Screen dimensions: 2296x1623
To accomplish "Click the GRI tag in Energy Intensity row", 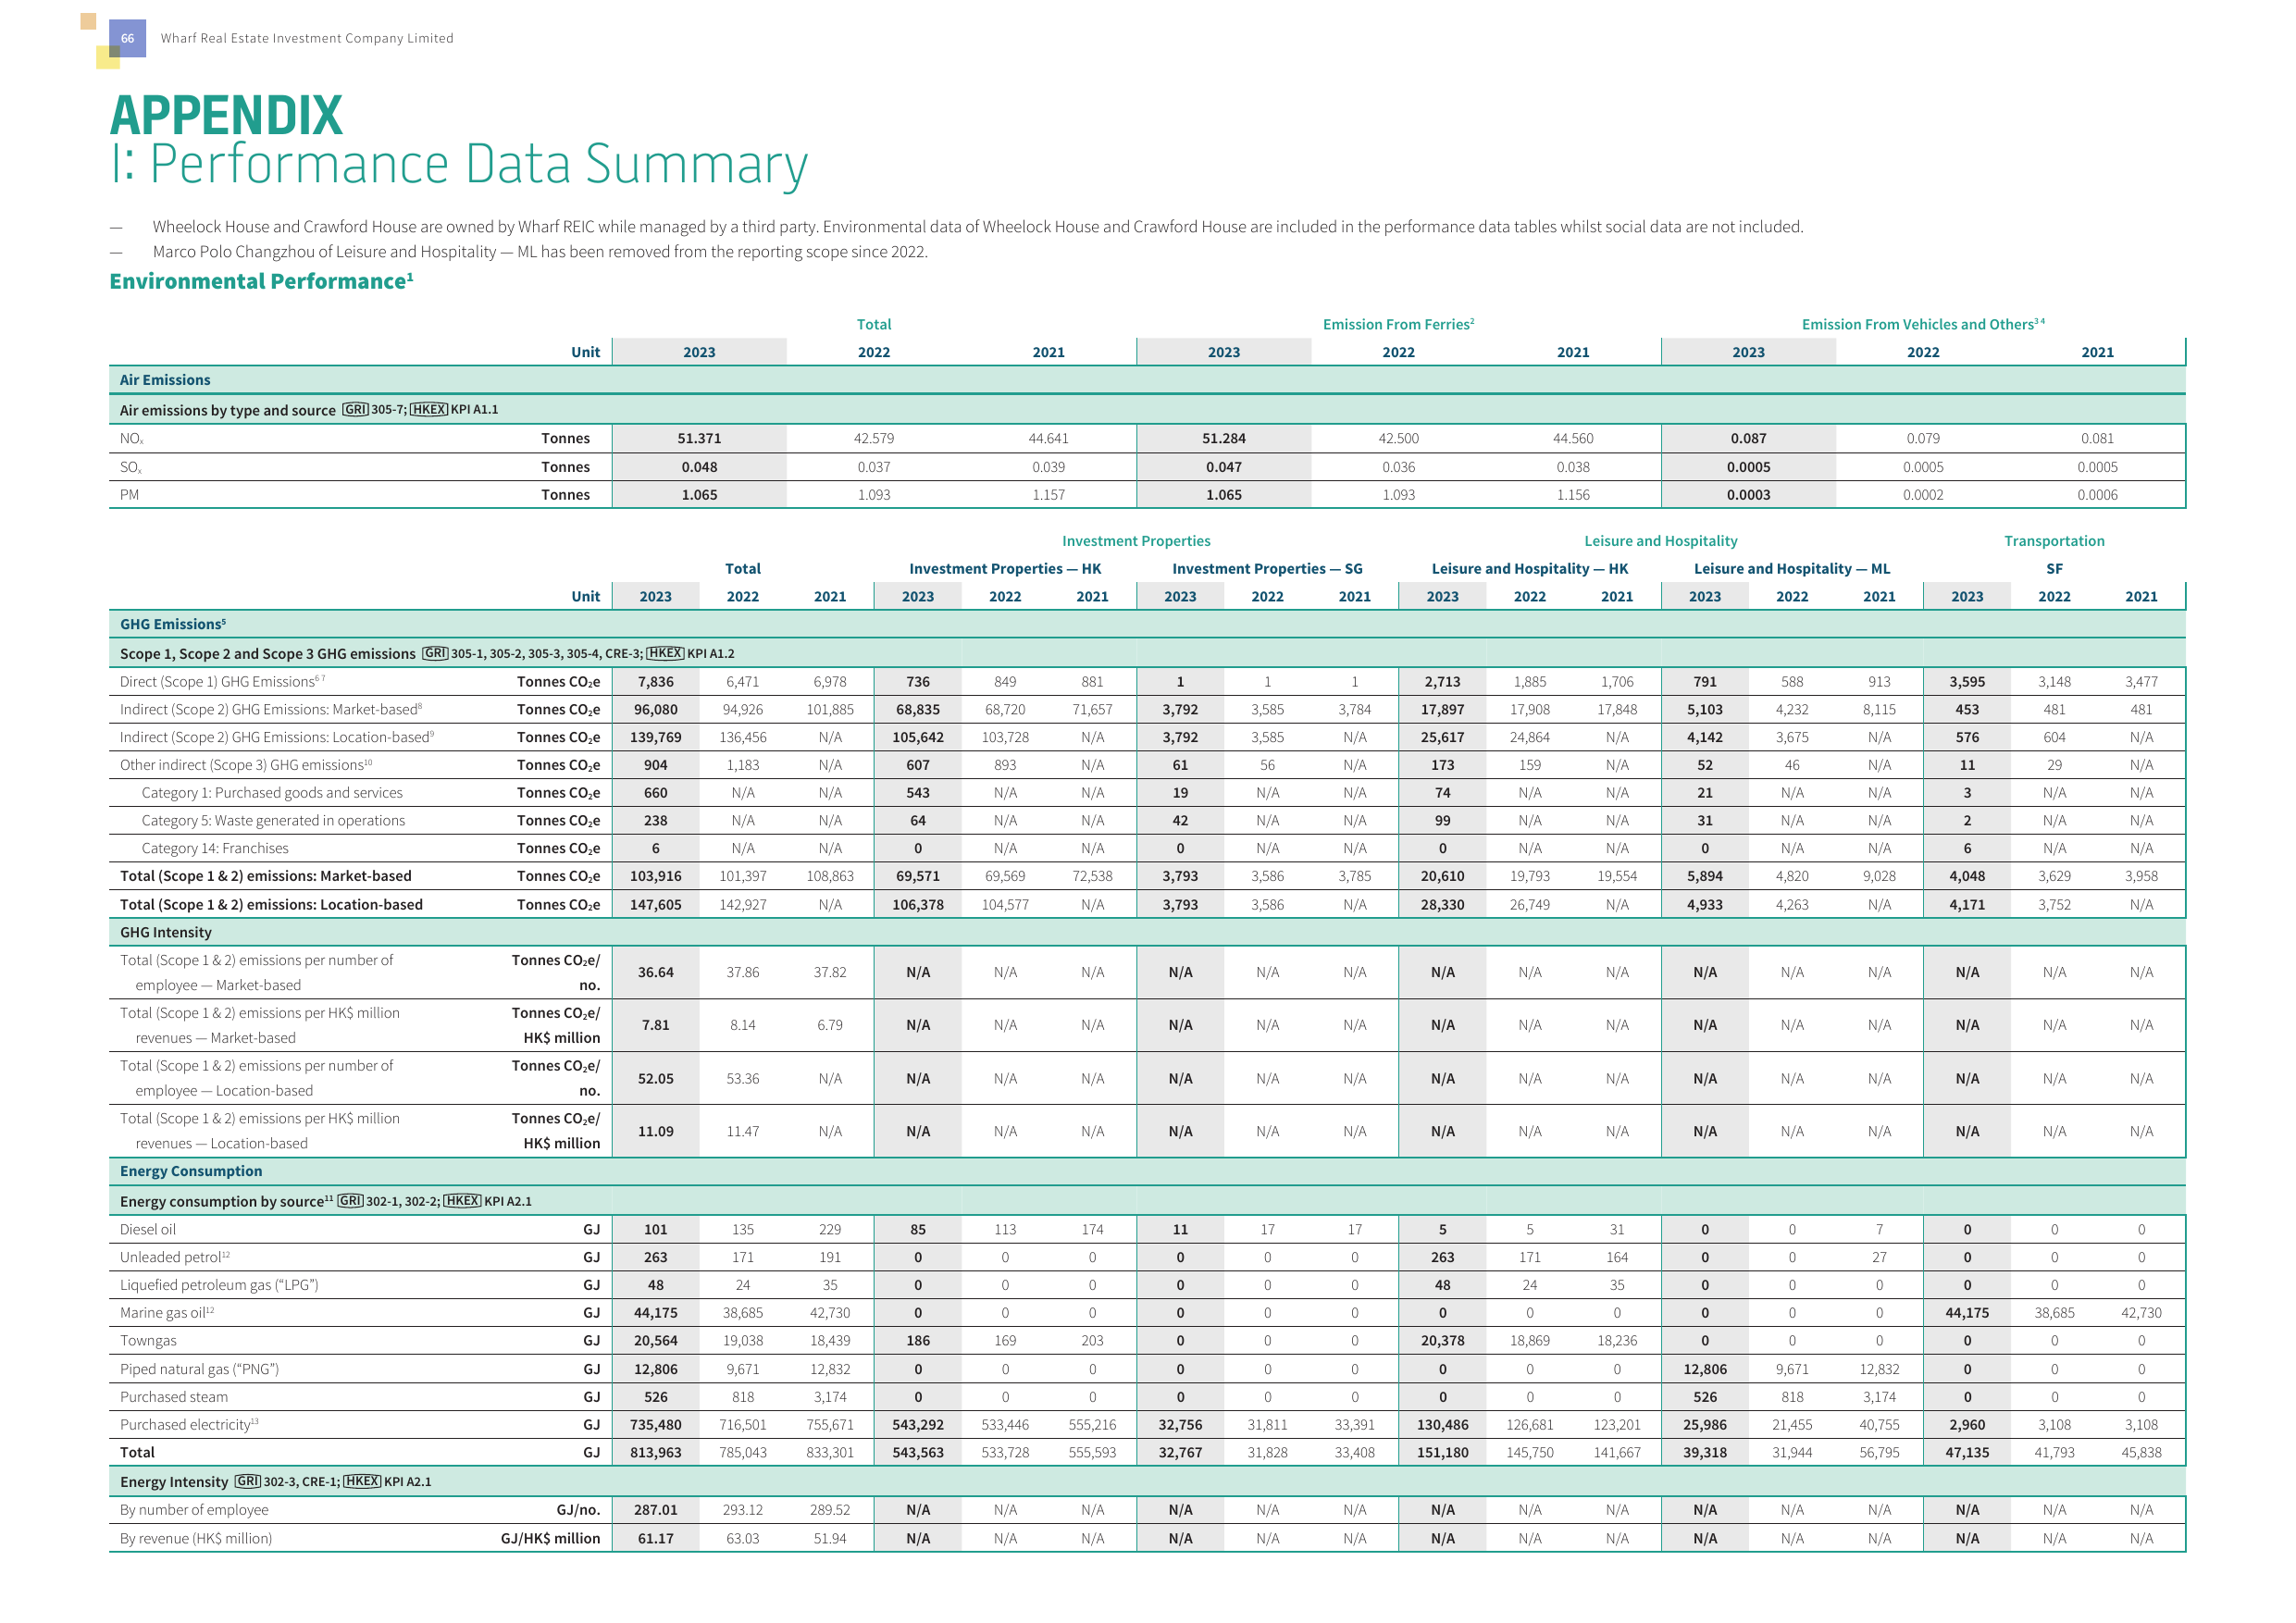I will [248, 1482].
